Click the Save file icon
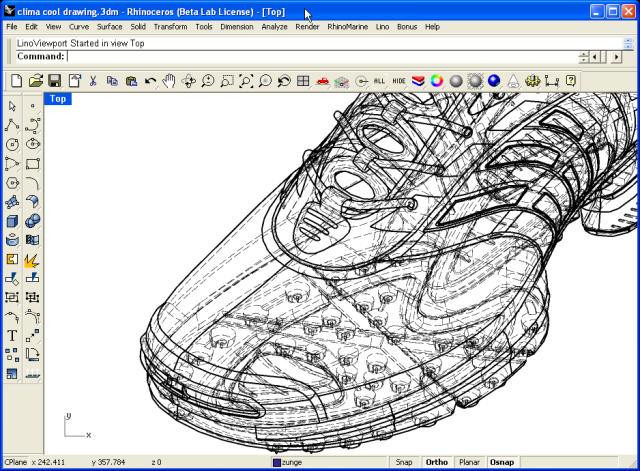The width and height of the screenshot is (640, 471). [55, 80]
